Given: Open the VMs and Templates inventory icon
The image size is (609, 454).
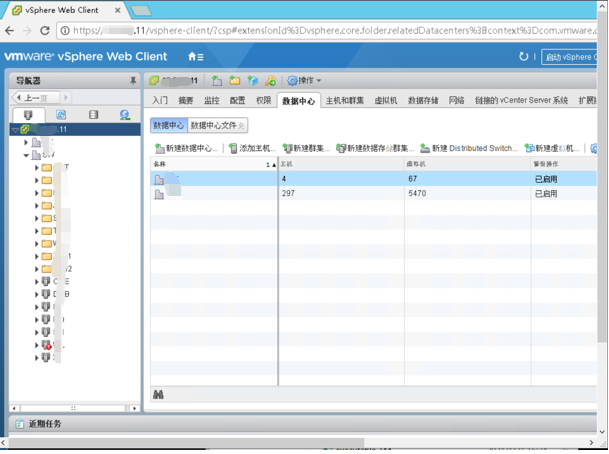Looking at the screenshot, I should 61,115.
